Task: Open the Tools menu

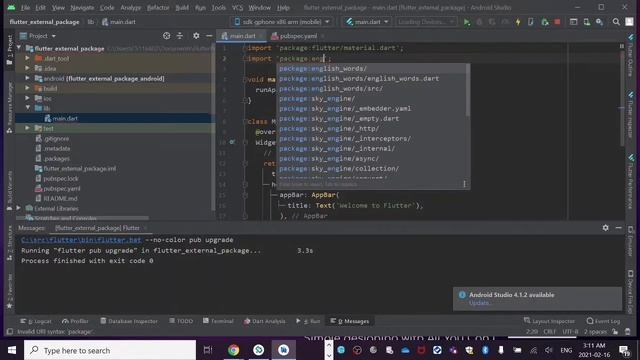Action: tap(218, 7)
